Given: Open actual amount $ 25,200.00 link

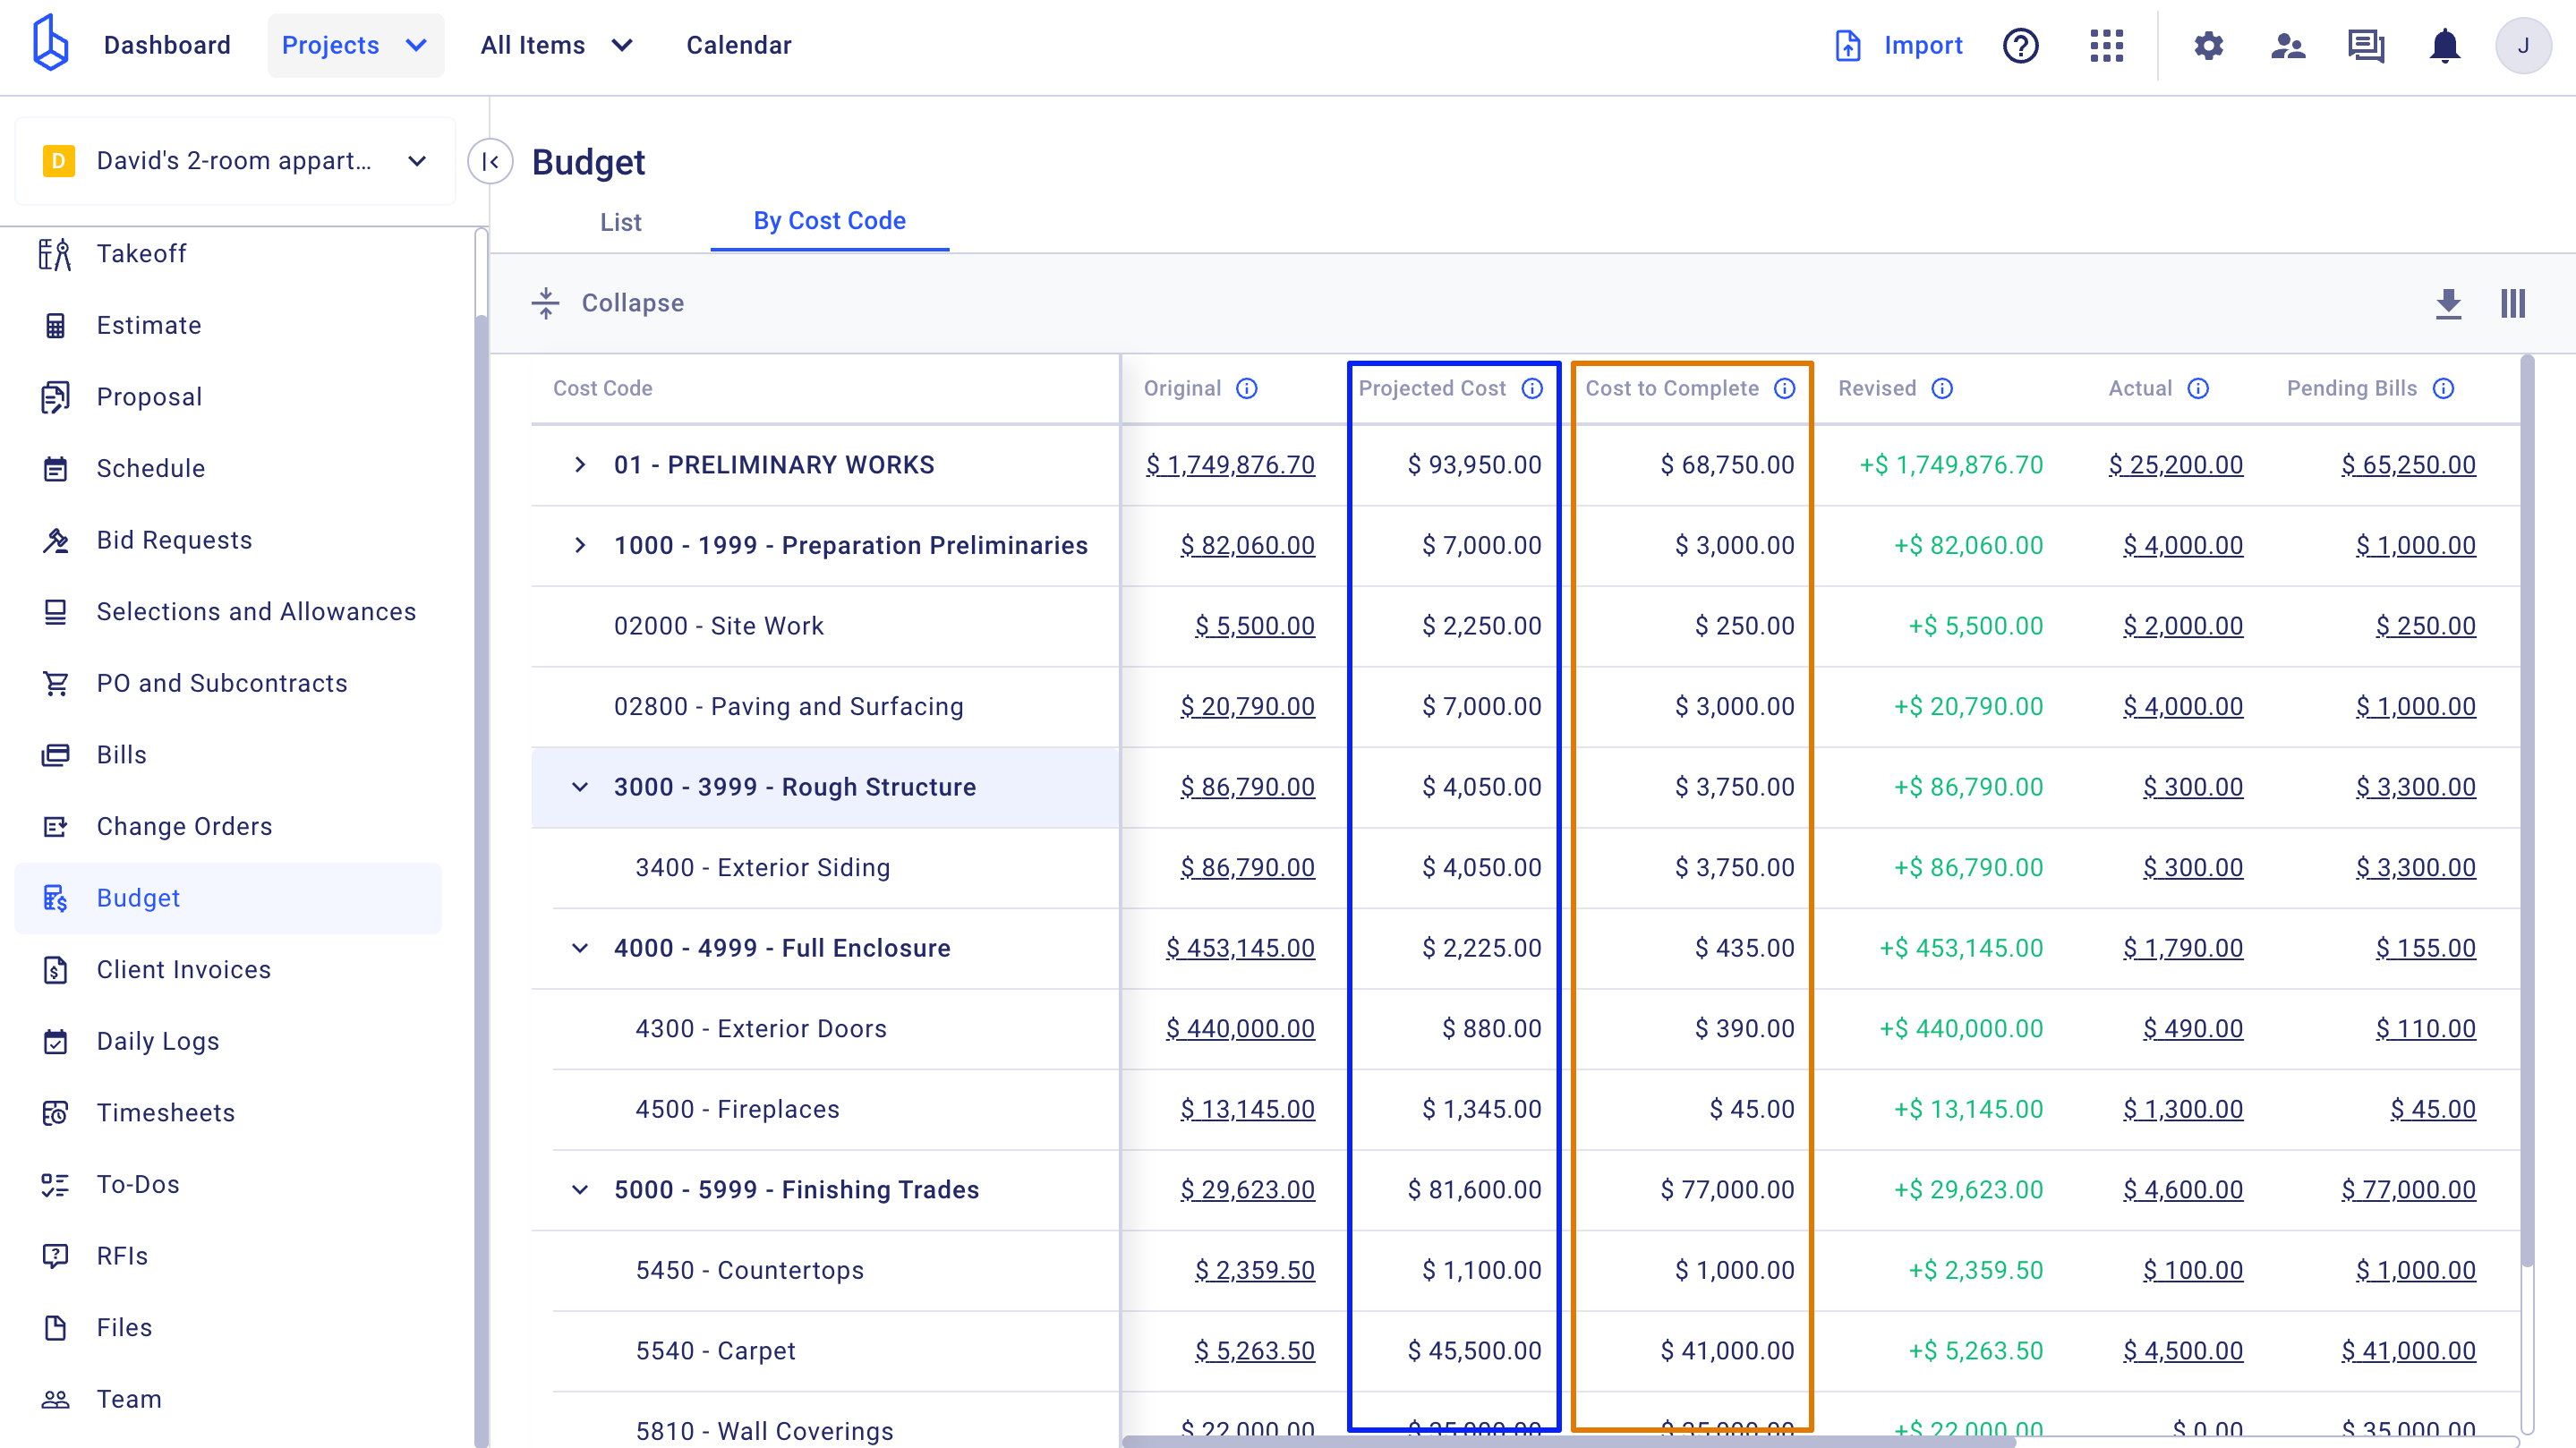Looking at the screenshot, I should coord(2176,465).
